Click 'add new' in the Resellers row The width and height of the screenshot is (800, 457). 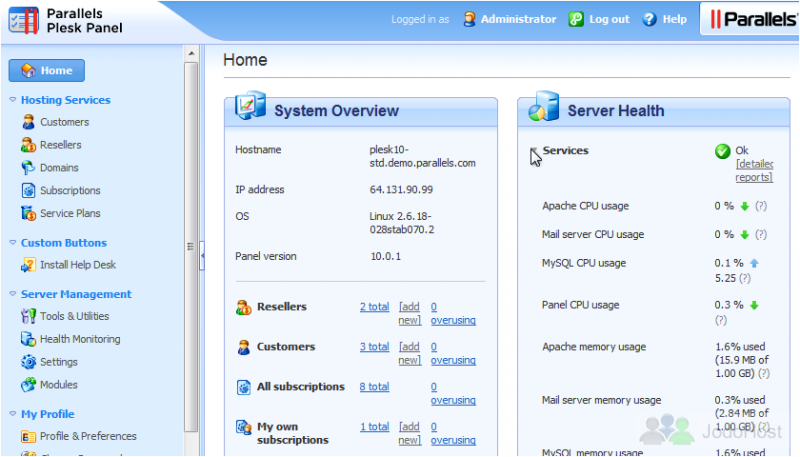[x=410, y=313]
